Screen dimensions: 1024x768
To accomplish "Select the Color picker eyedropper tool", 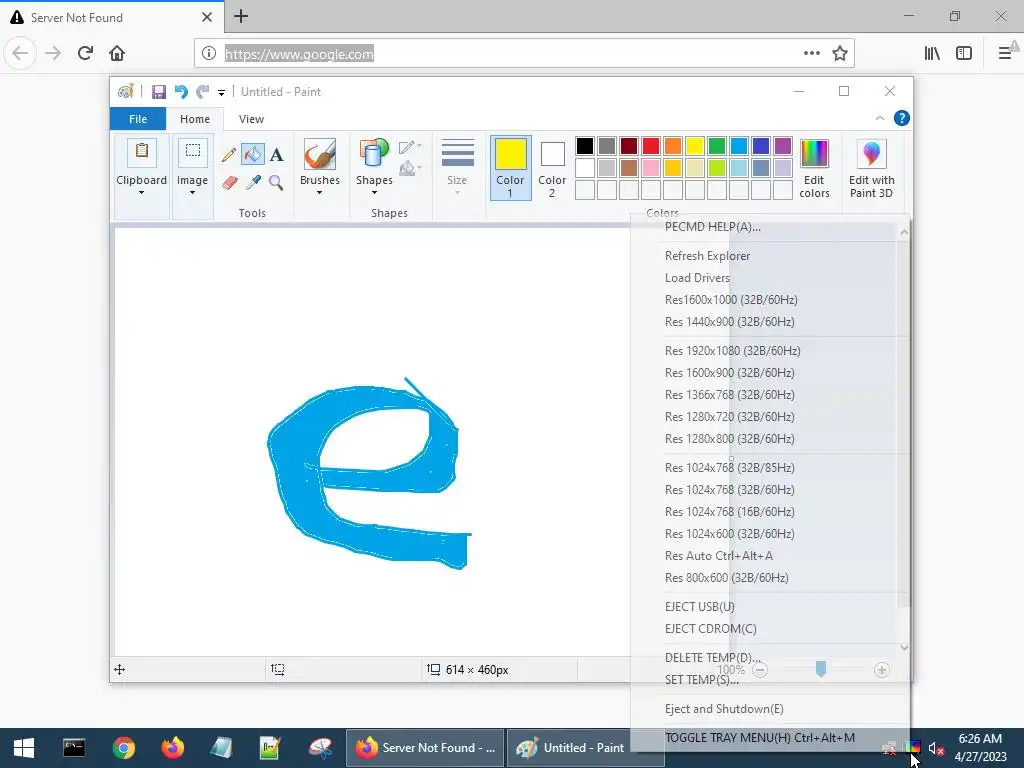I will pyautogui.click(x=253, y=182).
